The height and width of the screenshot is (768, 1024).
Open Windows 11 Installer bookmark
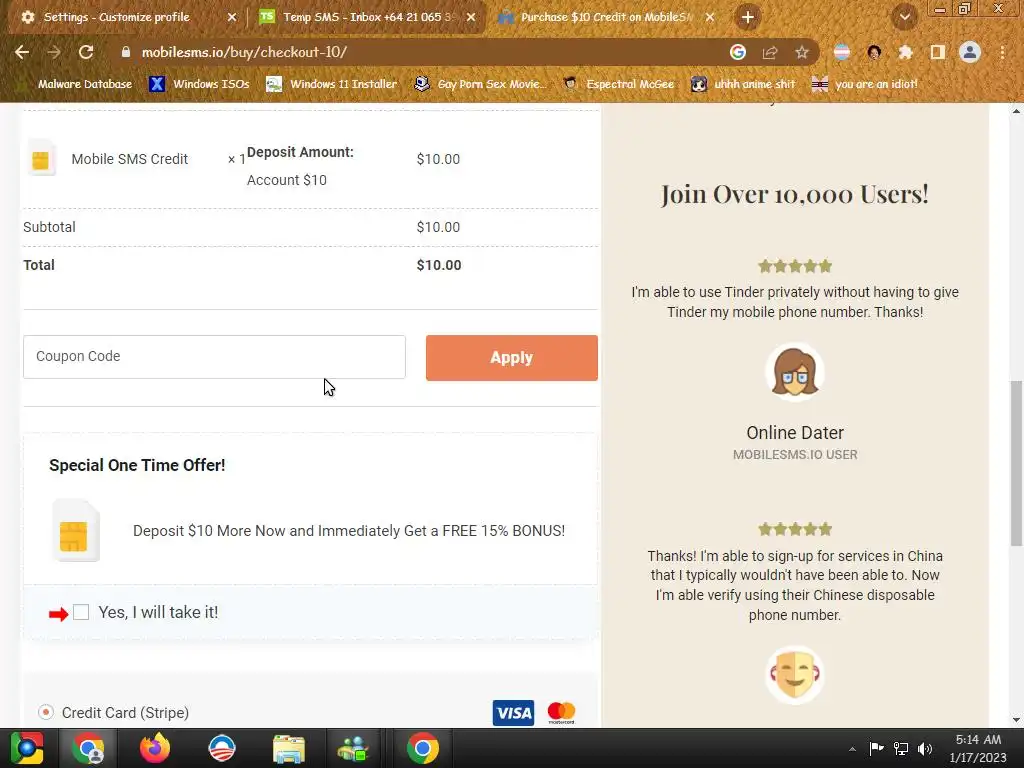(332, 84)
